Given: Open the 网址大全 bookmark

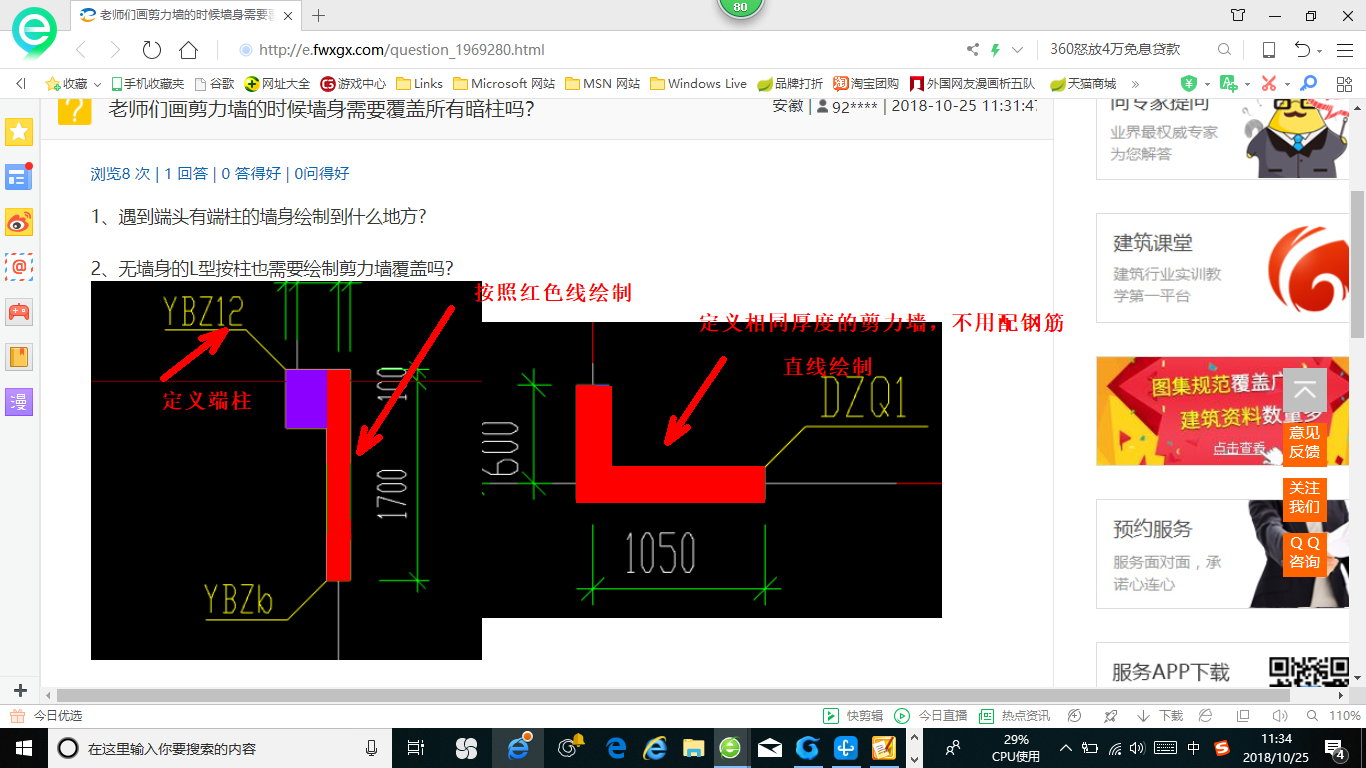Looking at the screenshot, I should pos(279,84).
